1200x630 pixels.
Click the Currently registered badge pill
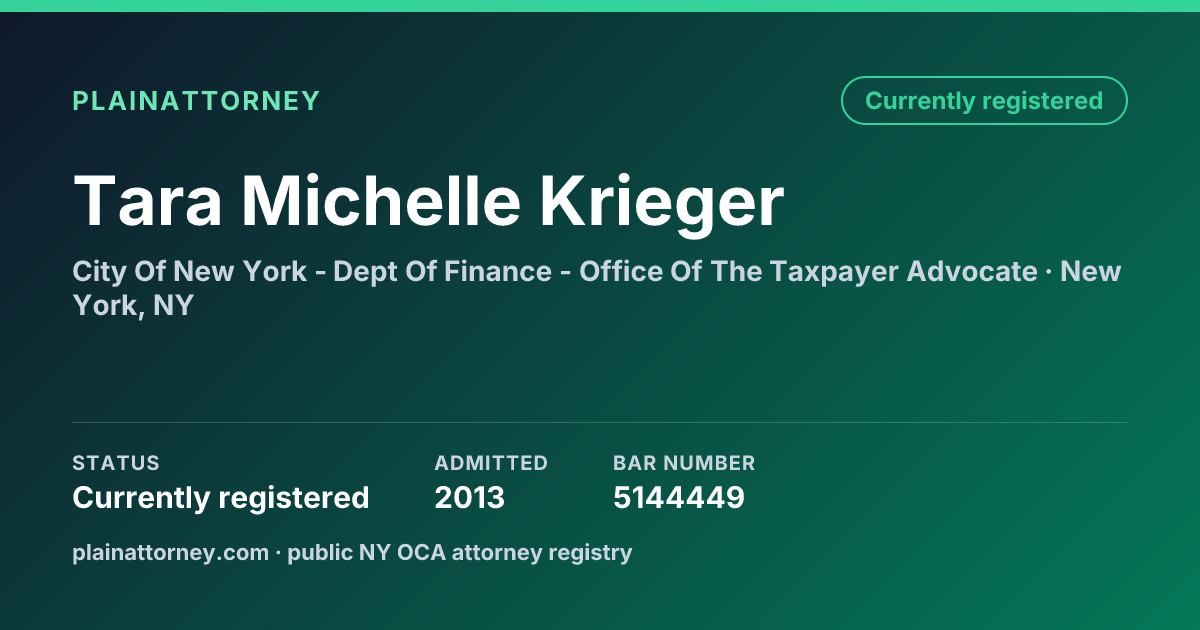click(x=984, y=101)
